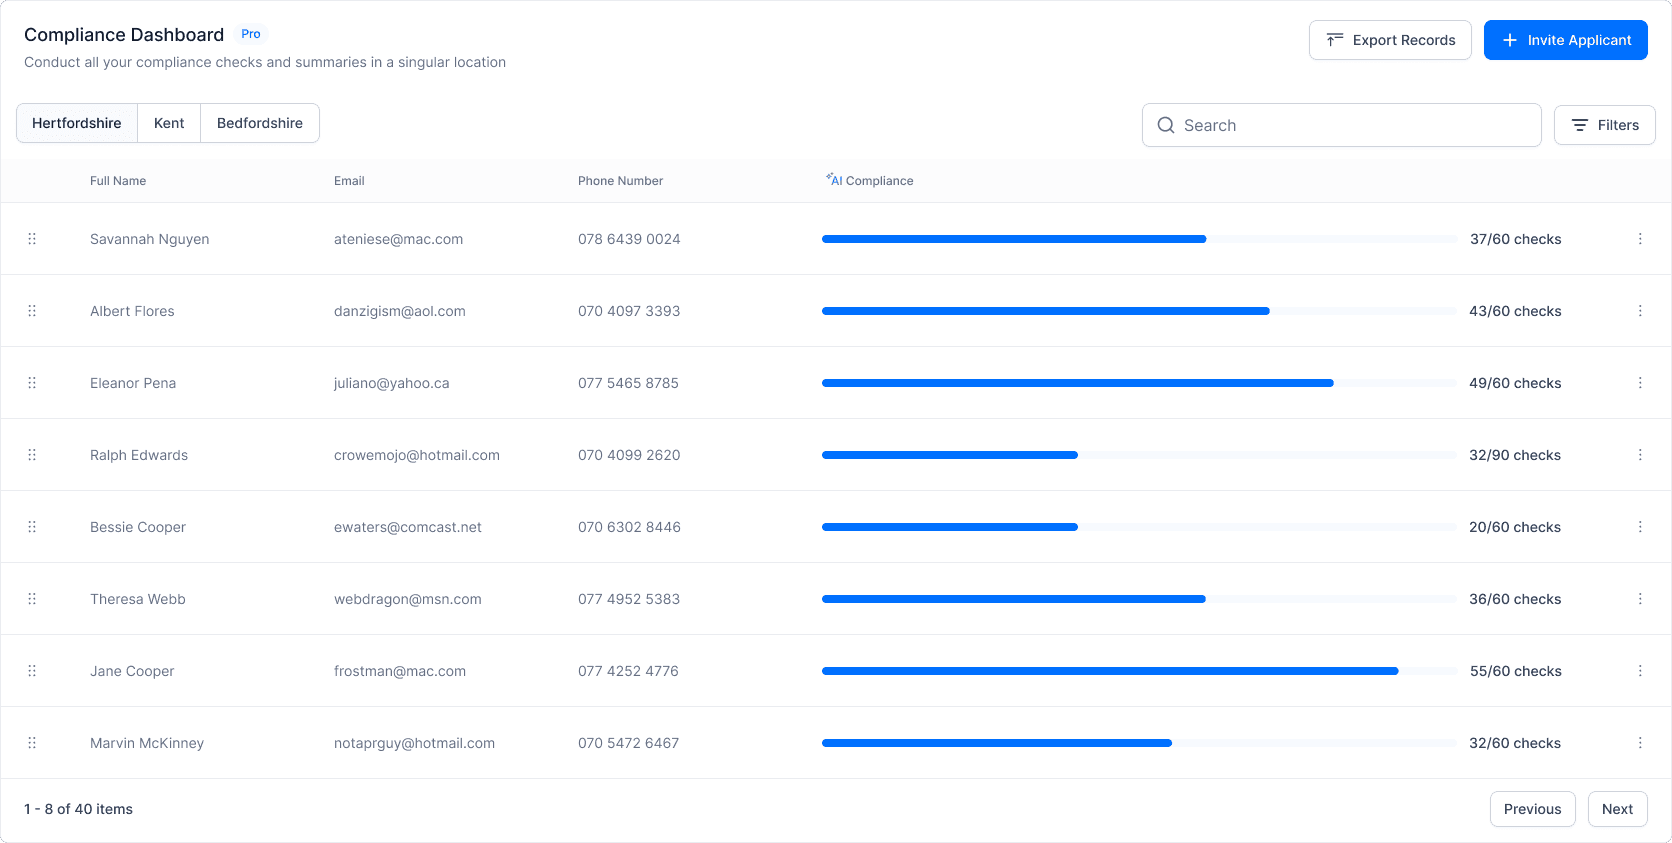Screen dimensions: 1672x843
Task: Click email ewaters@comcast.net
Action: point(408,527)
